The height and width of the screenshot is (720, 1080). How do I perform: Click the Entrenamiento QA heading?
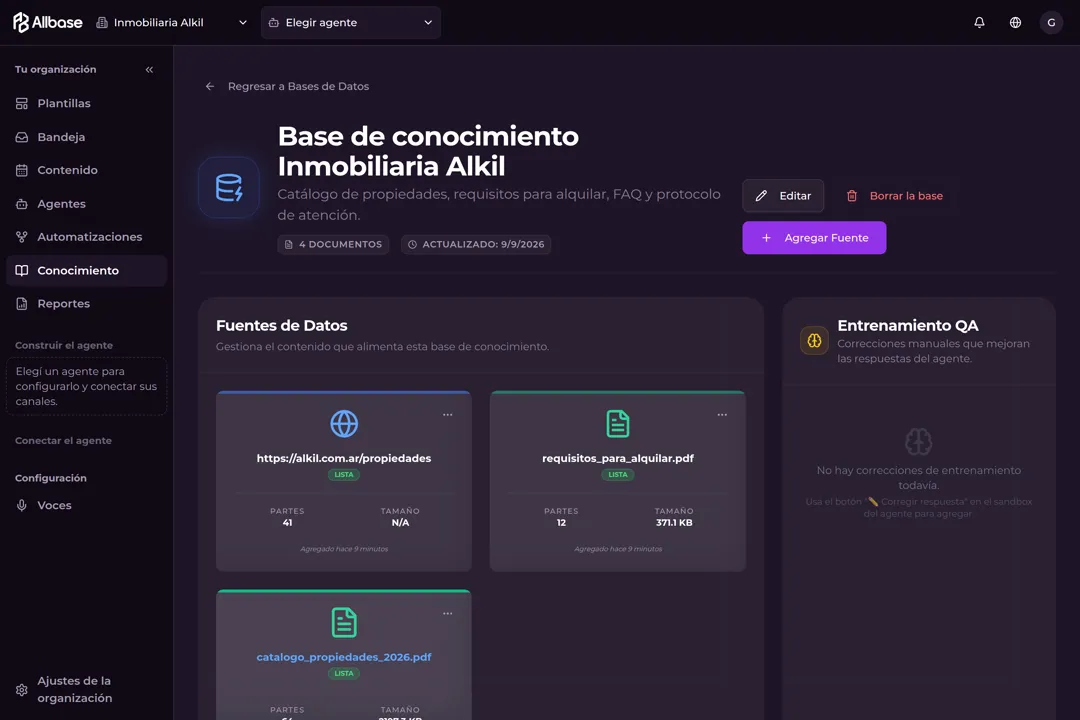tap(907, 325)
